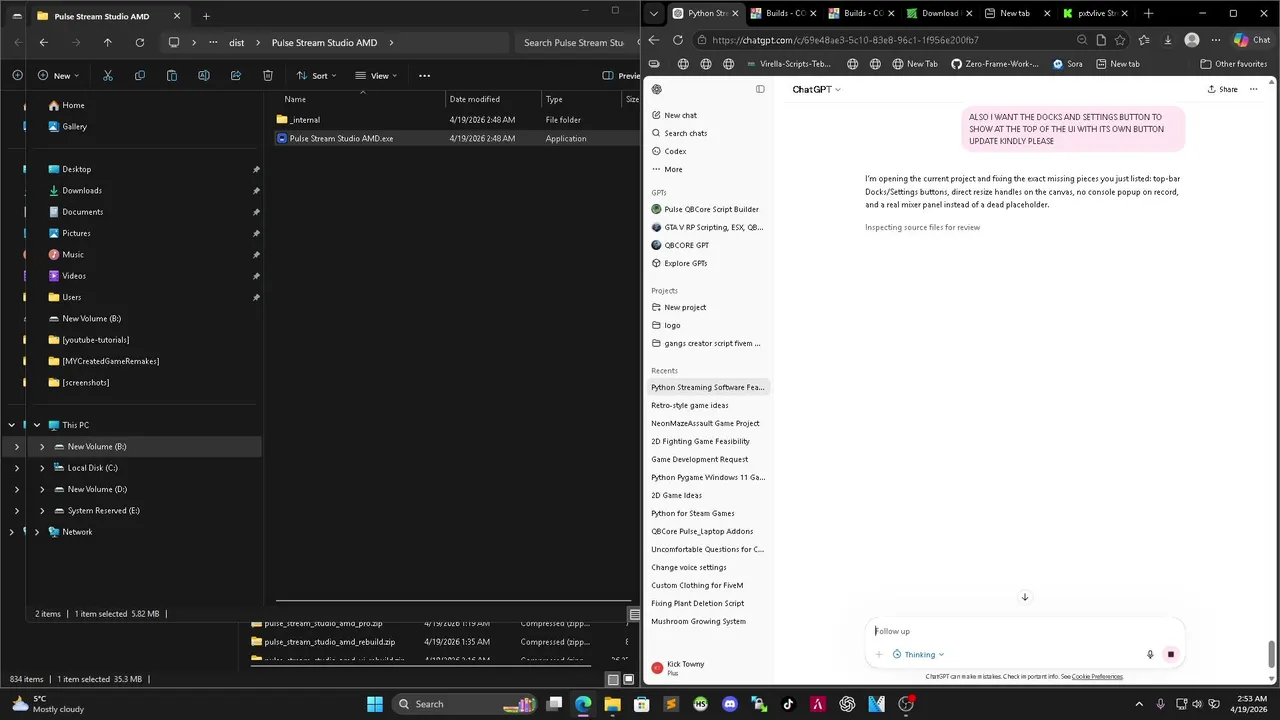Navigate back in File Explorer

coord(44,43)
